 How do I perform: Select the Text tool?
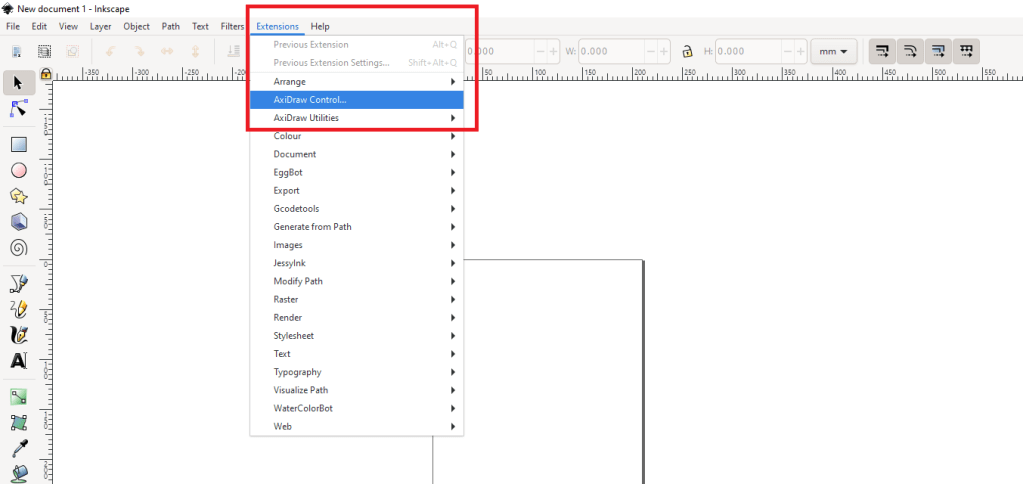pyautogui.click(x=18, y=361)
